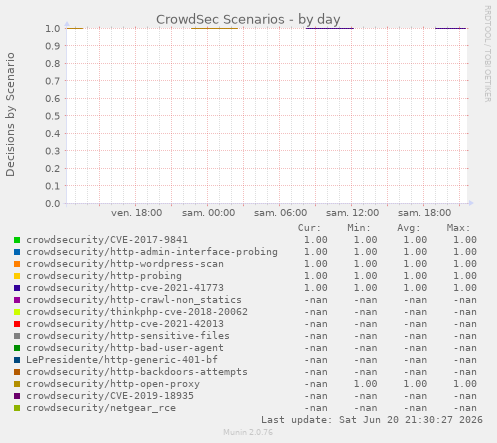Select the LePresidente/http-generic-401-bf label
The height and width of the screenshot is (443, 497).
[122, 360]
